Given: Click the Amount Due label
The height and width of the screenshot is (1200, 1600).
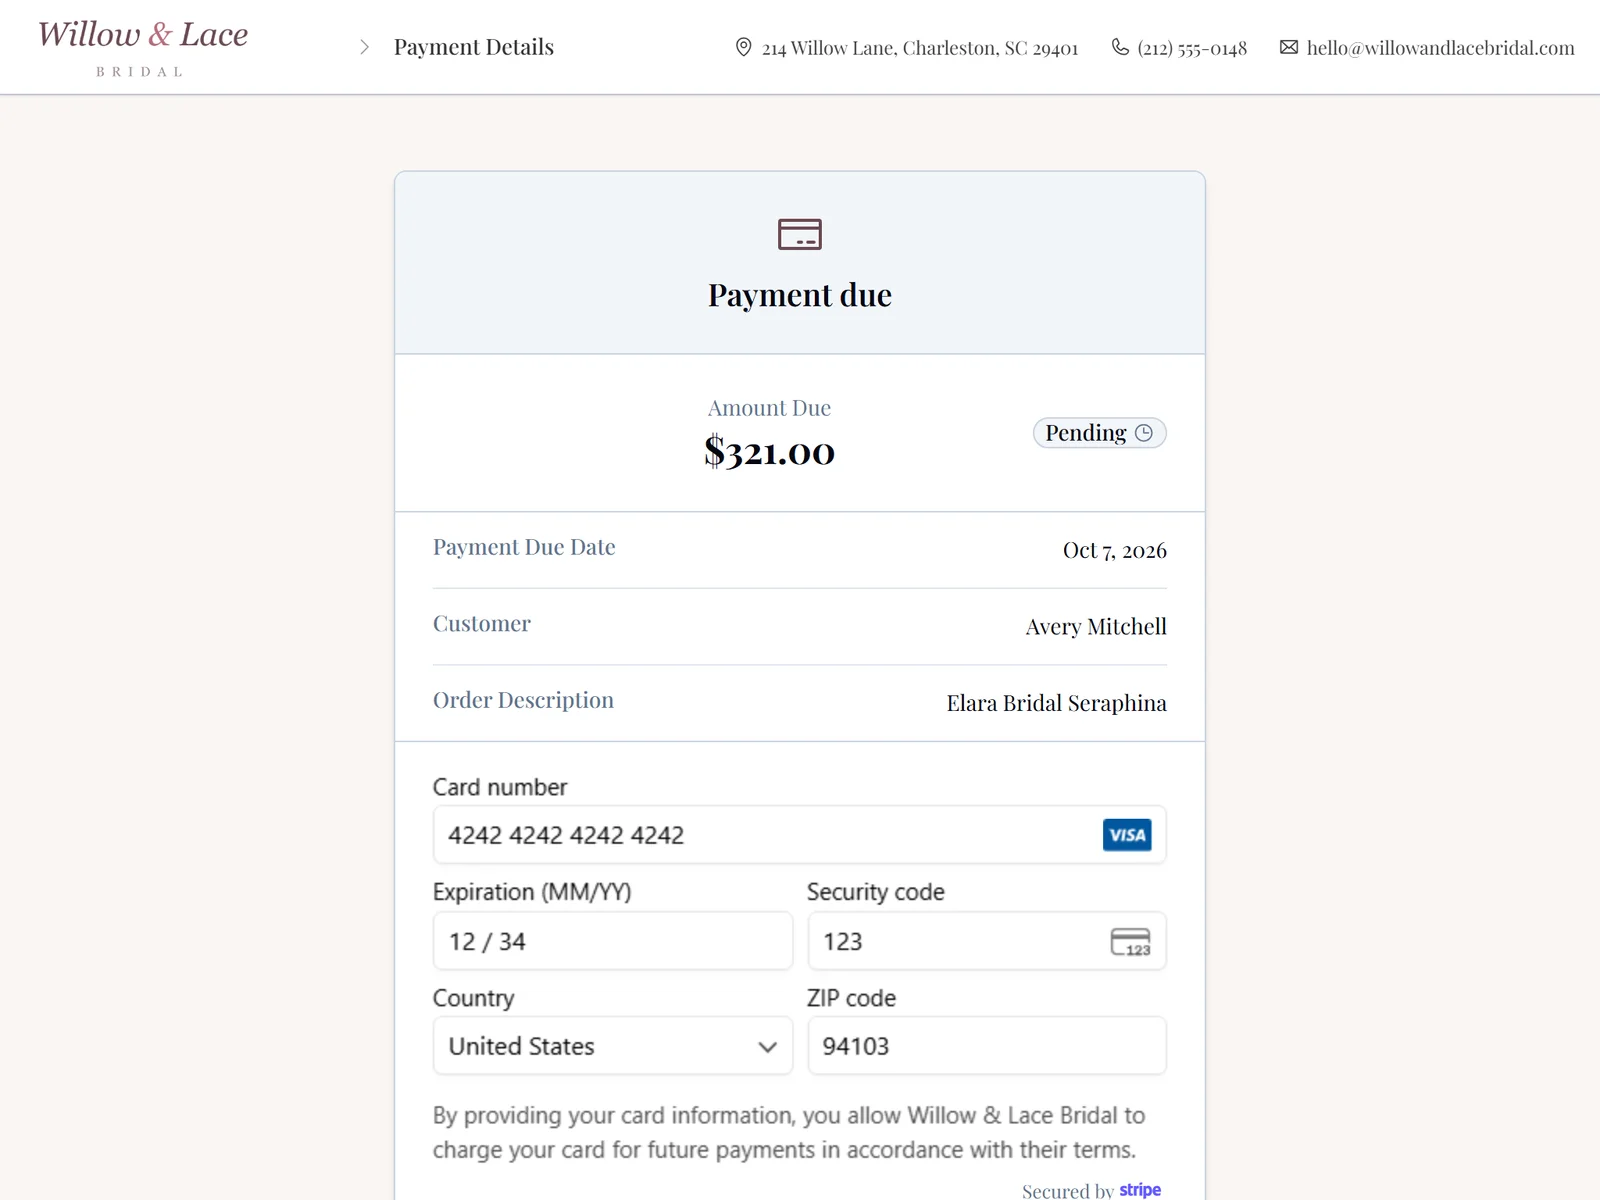Looking at the screenshot, I should [770, 408].
